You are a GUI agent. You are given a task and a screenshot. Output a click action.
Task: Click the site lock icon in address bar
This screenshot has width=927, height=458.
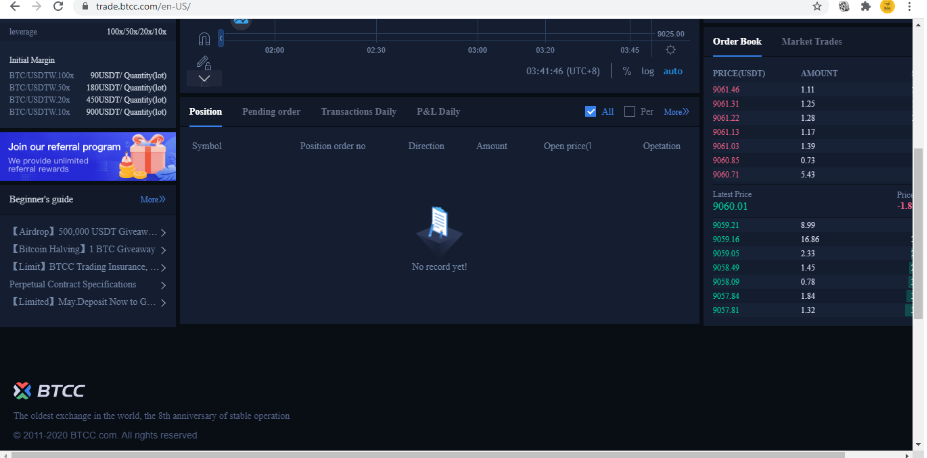(x=85, y=7)
